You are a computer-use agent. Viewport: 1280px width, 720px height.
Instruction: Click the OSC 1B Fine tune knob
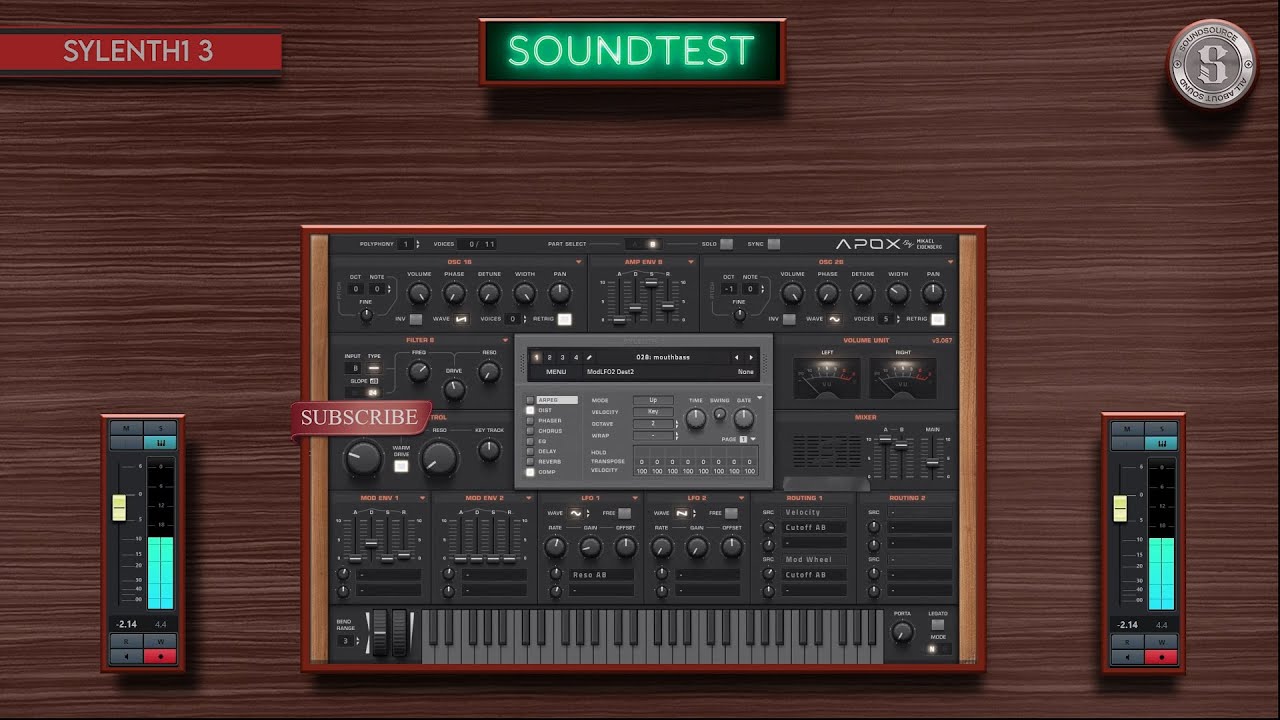(366, 314)
